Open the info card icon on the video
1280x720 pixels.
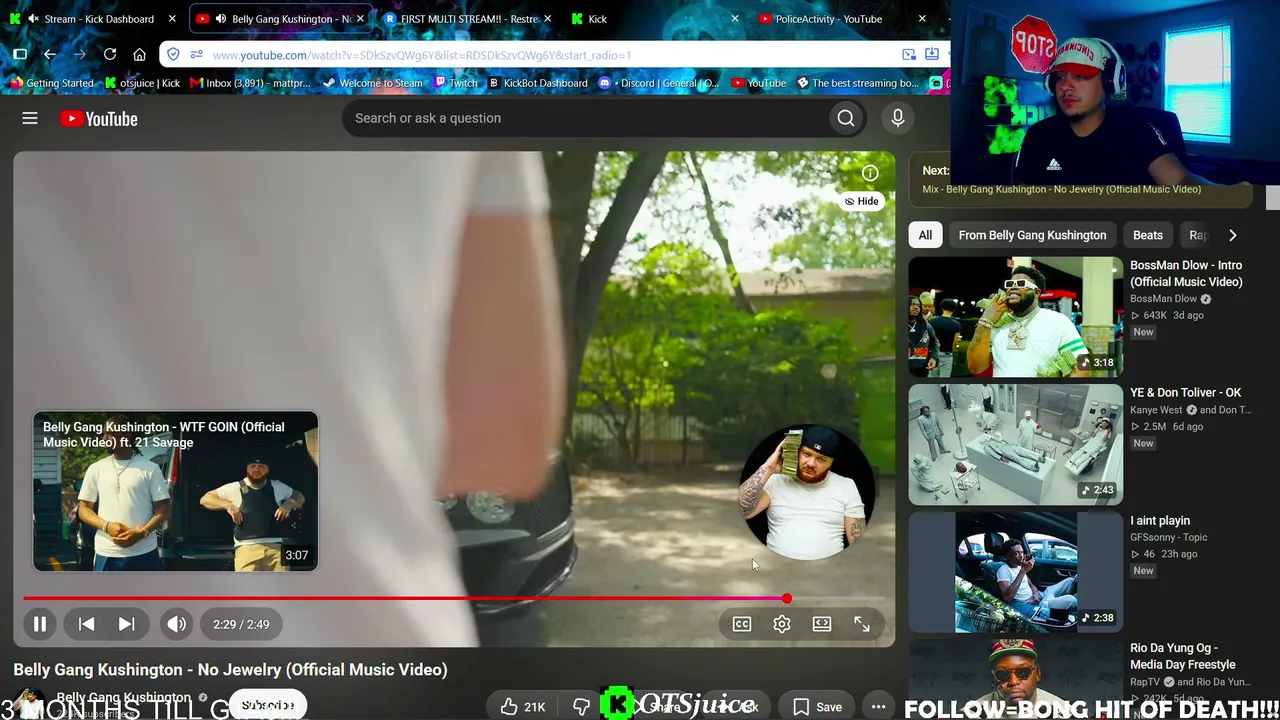pos(870,173)
